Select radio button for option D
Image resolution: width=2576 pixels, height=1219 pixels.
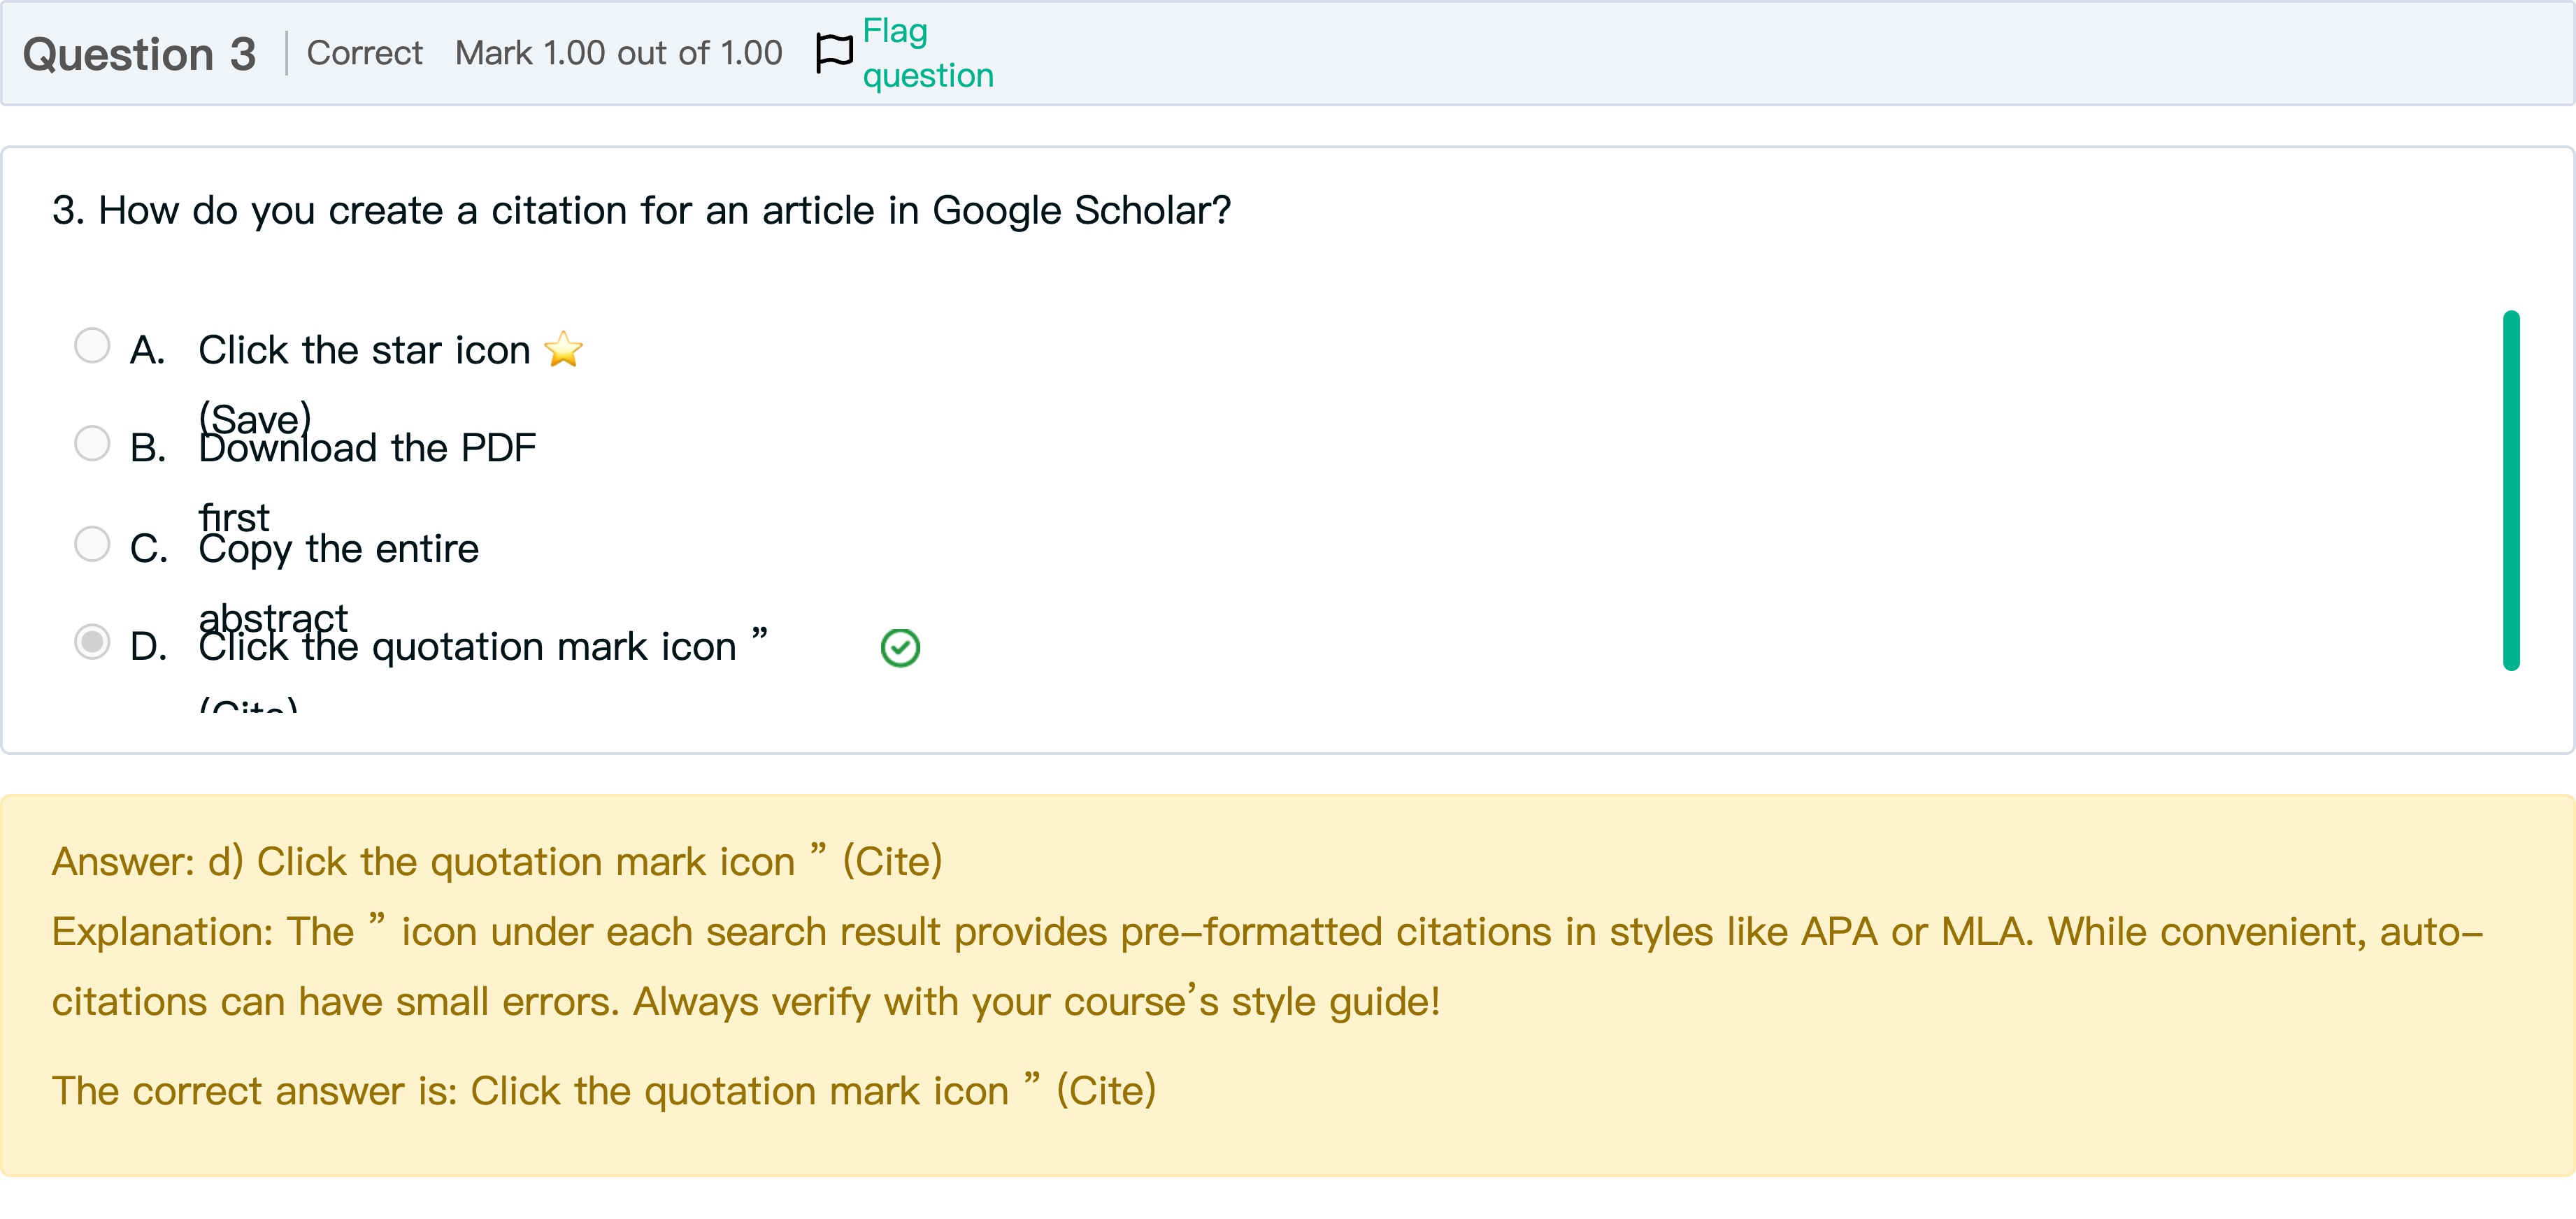(x=92, y=641)
